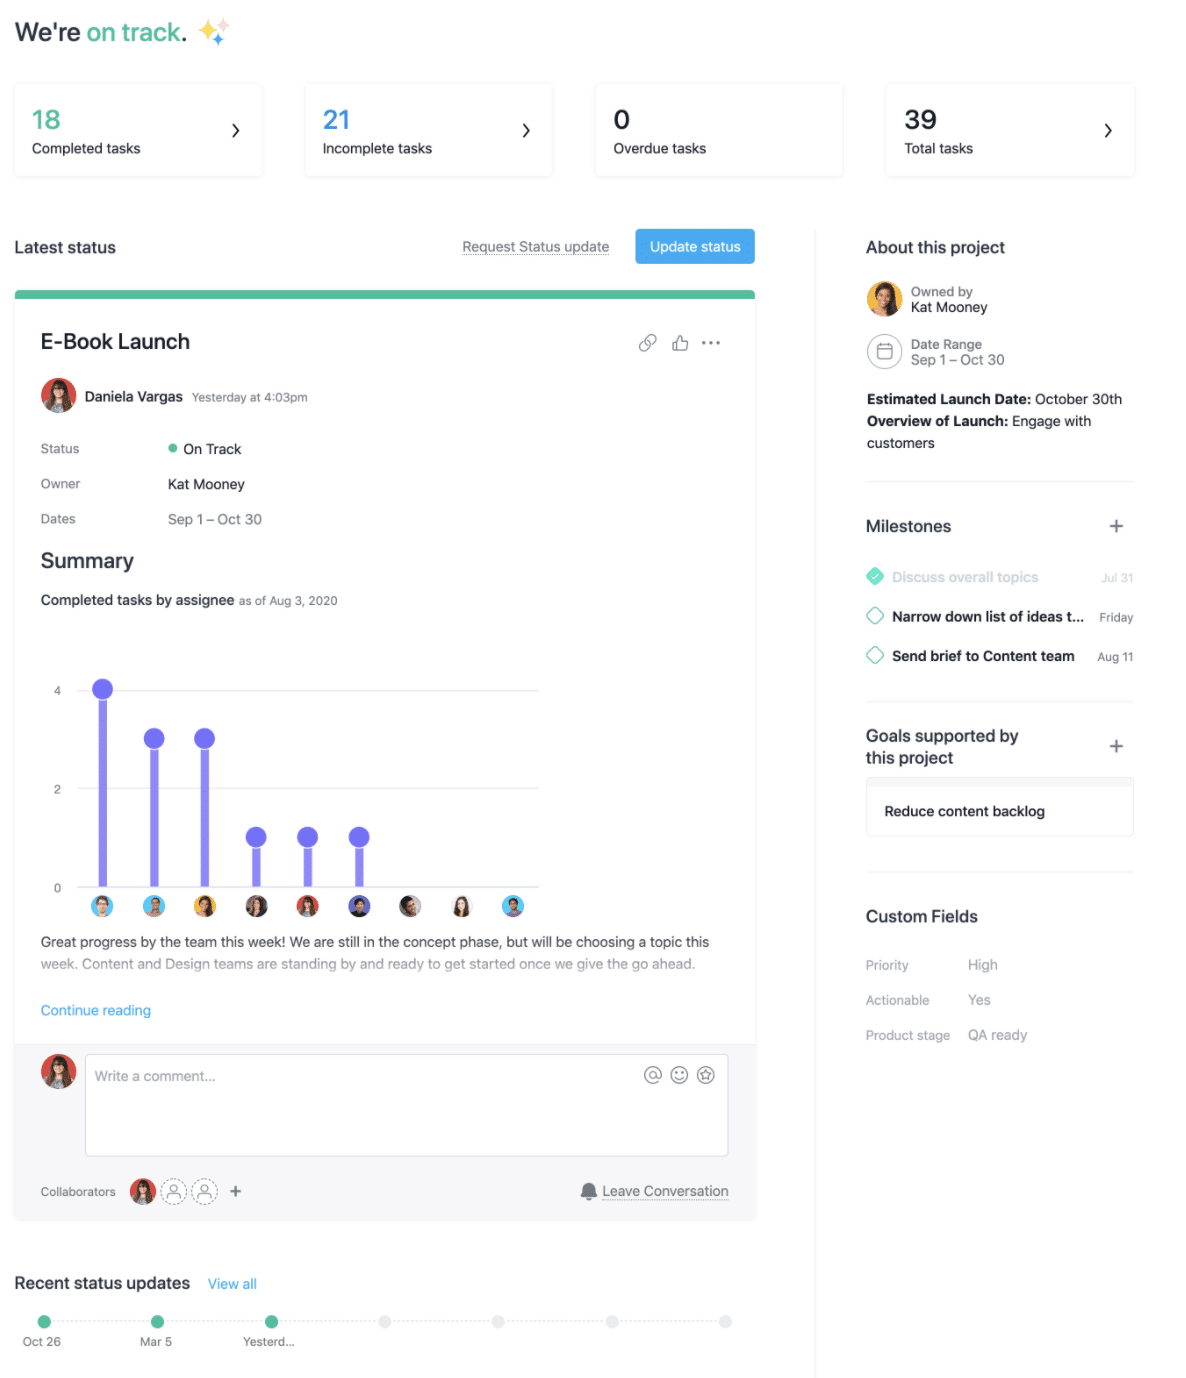Uncheck the Discuss overall topics milestone
Screen dimensions: 1186x1378
(x=875, y=577)
